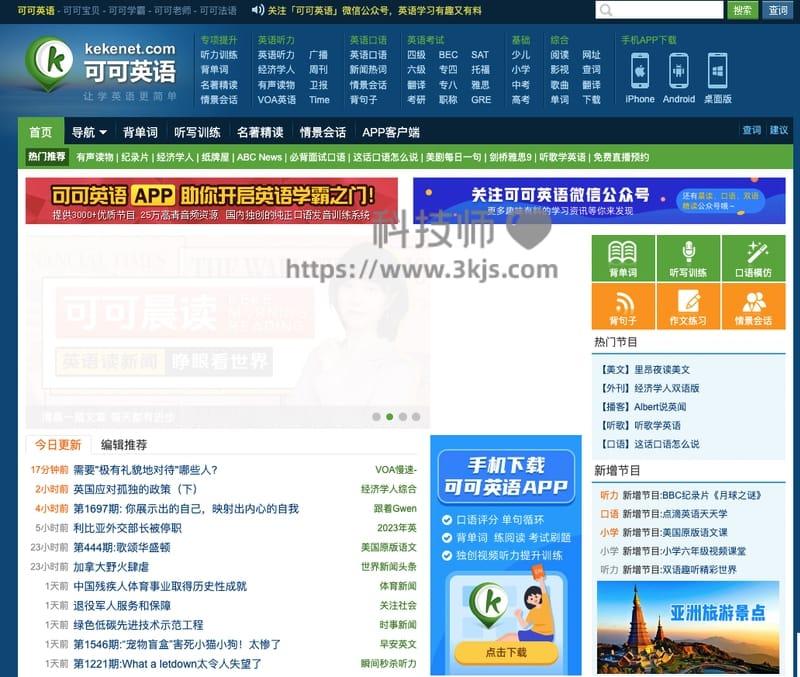
Task: Open the red 可可英语 APP banner
Action: point(212,200)
